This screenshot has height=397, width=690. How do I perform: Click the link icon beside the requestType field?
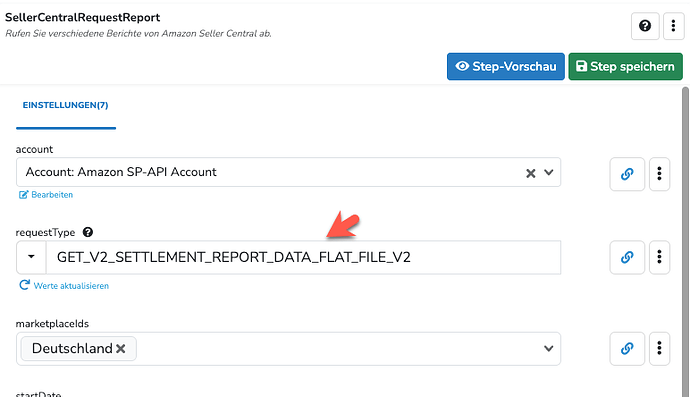coord(627,257)
